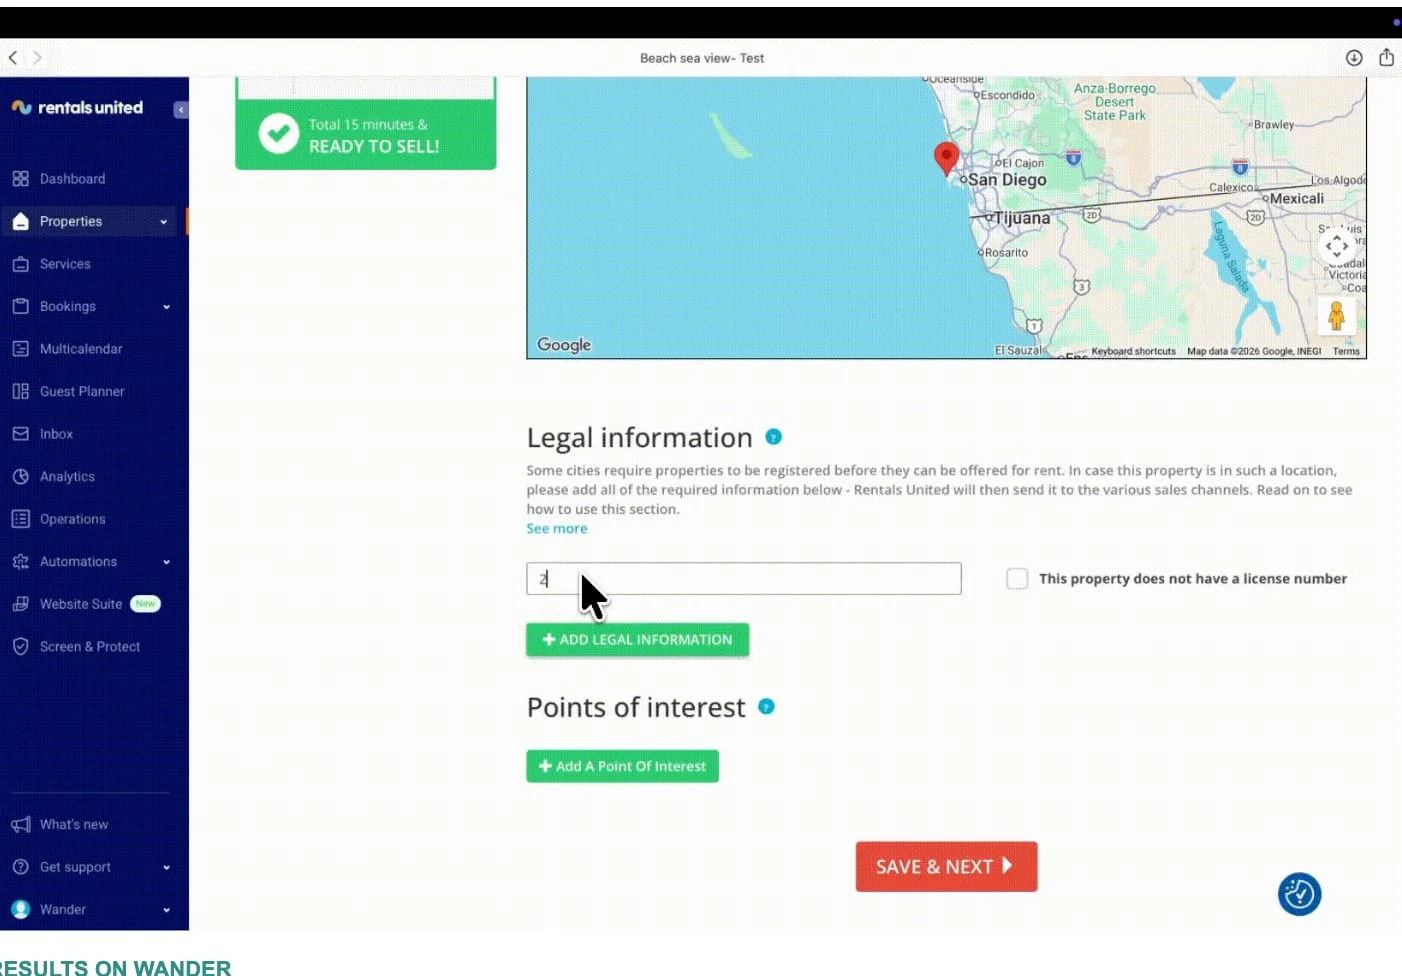This screenshot has height=976, width=1402.
Task: Click the browser download icon
Action: [1354, 58]
